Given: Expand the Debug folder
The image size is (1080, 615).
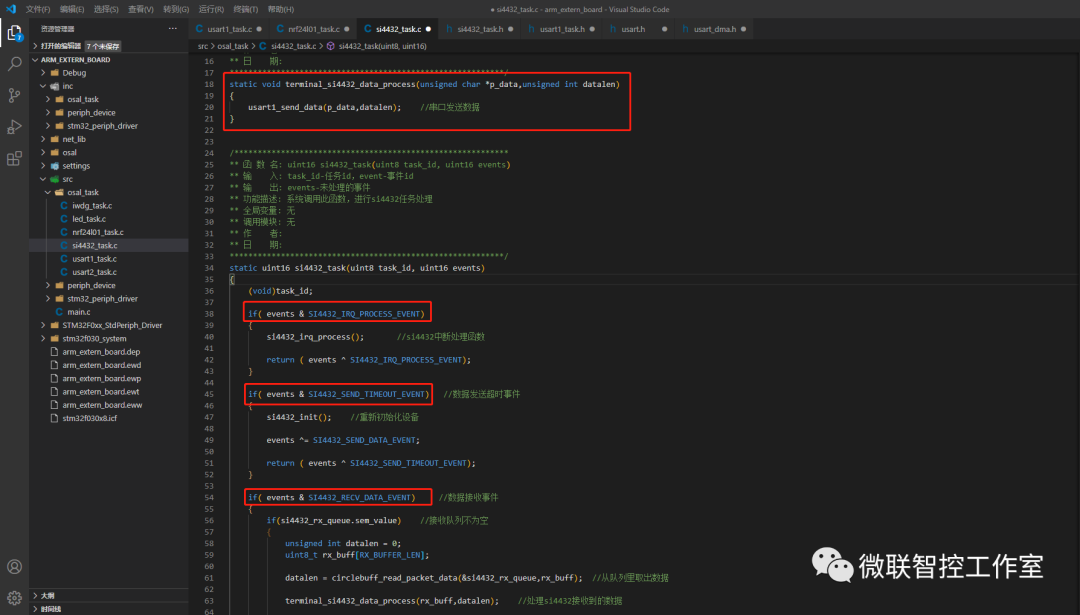Looking at the screenshot, I should tap(73, 73).
